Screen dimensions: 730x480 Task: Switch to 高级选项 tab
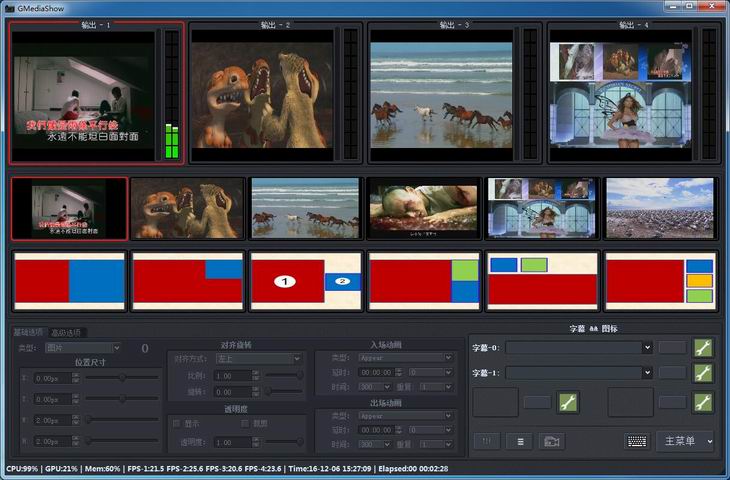(x=66, y=332)
